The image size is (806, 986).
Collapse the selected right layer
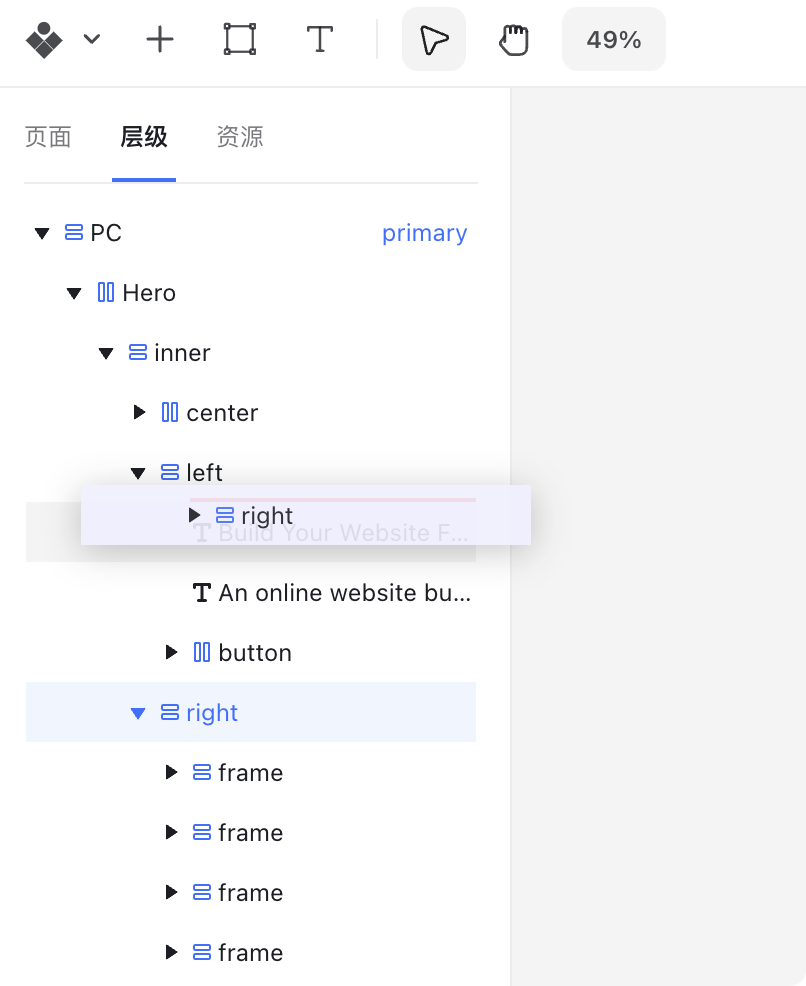pos(138,713)
